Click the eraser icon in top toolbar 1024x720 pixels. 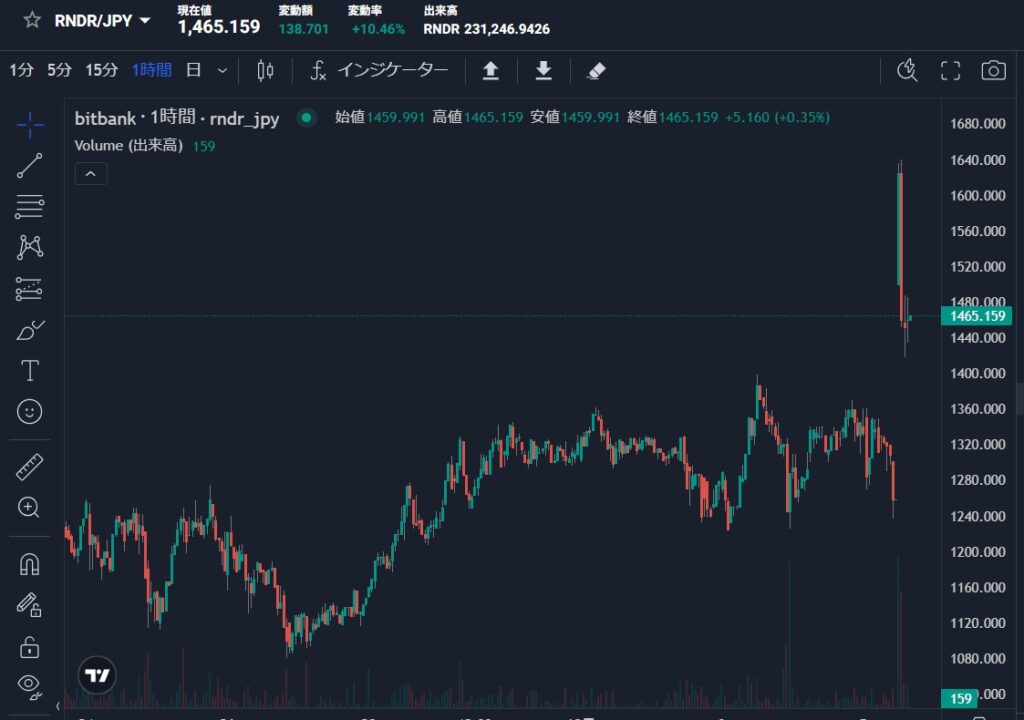coord(596,70)
